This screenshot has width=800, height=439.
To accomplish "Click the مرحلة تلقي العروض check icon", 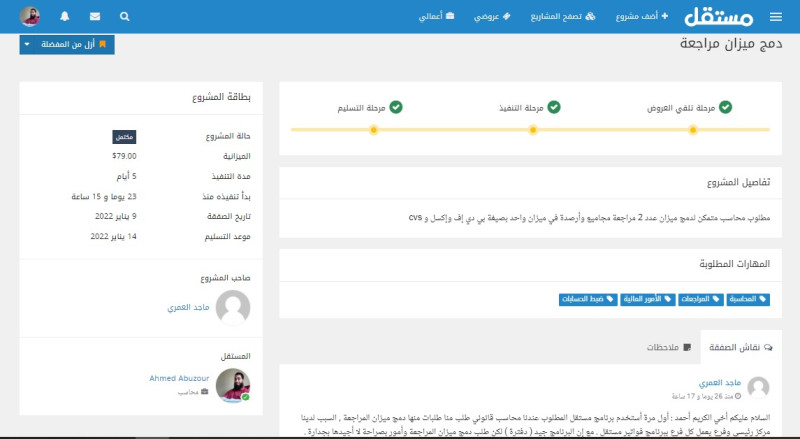I will [726, 107].
